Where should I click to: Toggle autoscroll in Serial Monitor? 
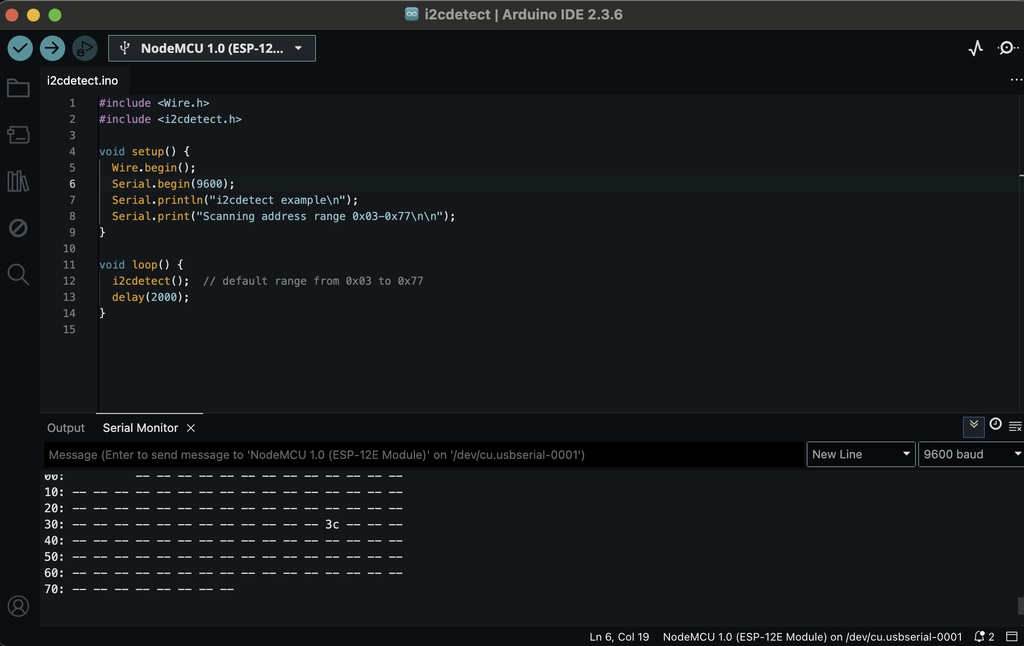click(974, 426)
